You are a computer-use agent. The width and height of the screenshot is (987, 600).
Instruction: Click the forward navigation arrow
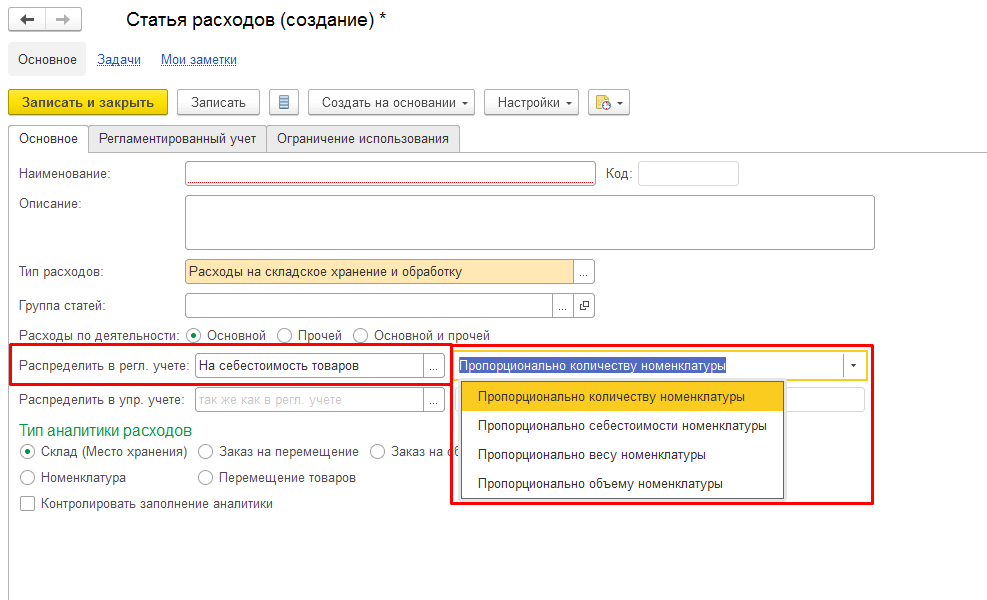tap(62, 20)
